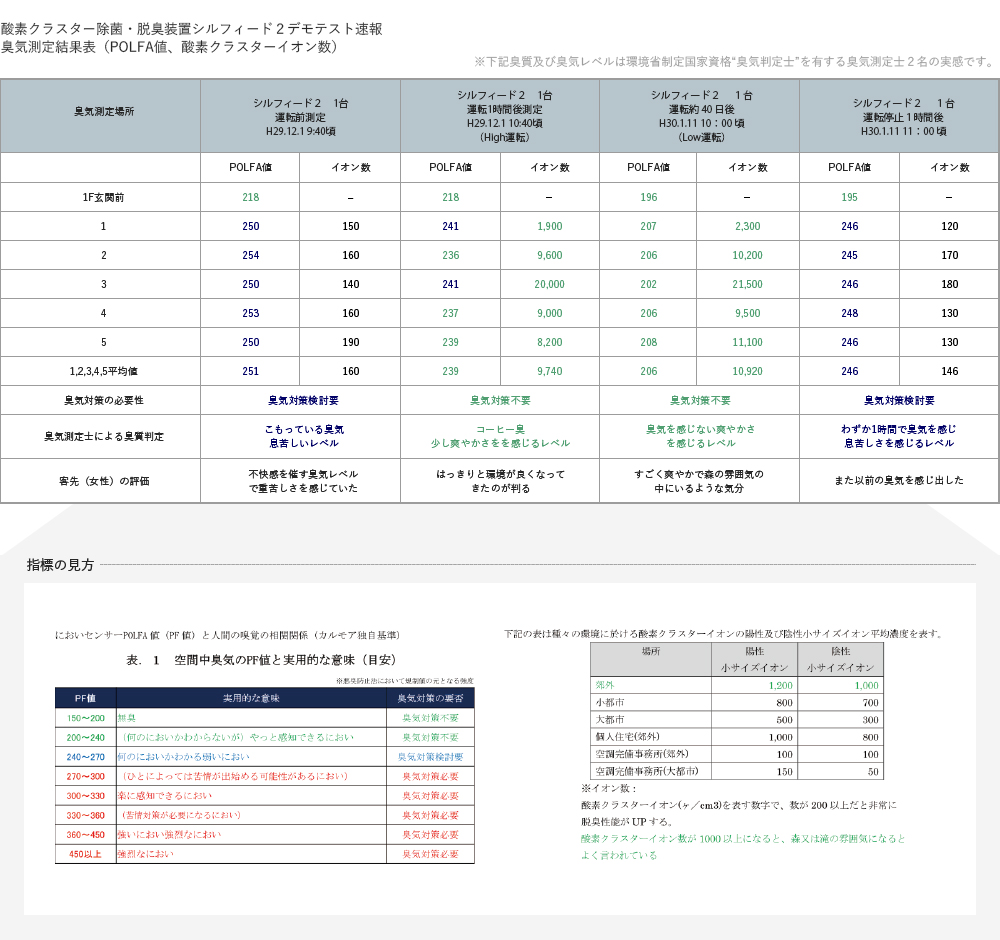The image size is (1000, 940).
Task: Click the note starting with ※下記臭質及び臭気レベル
Action: pos(734,62)
